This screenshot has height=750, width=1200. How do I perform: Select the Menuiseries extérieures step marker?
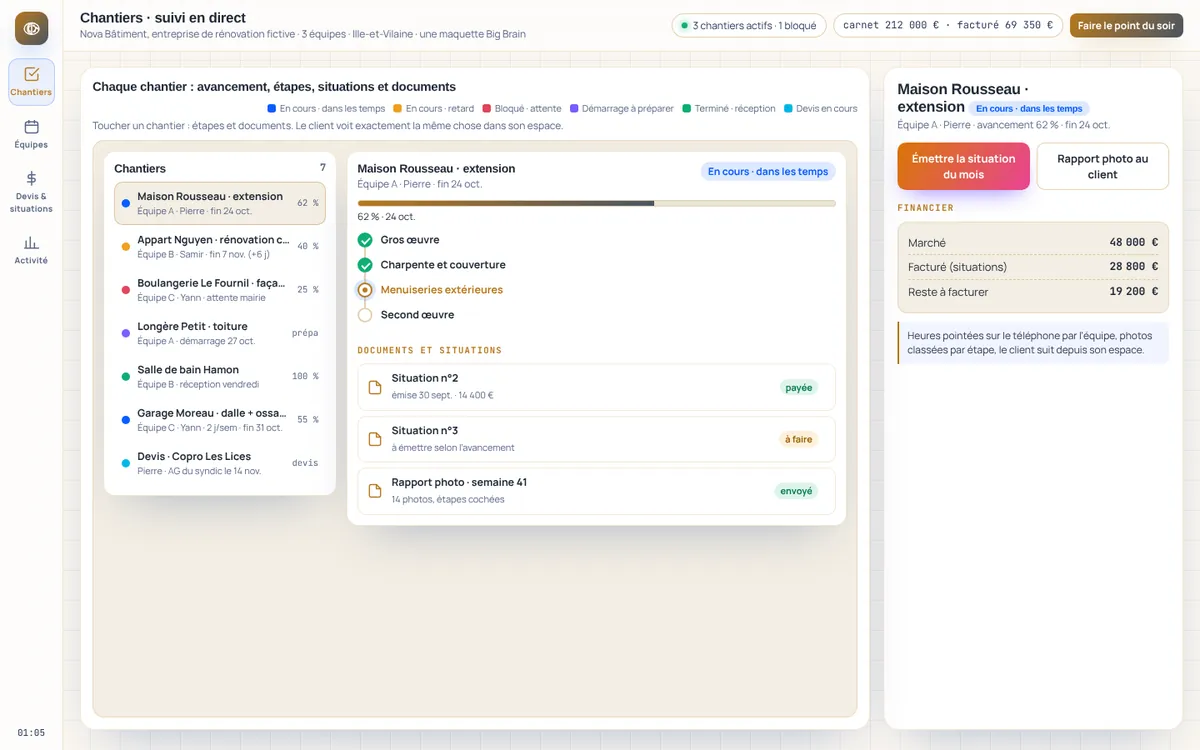click(365, 290)
